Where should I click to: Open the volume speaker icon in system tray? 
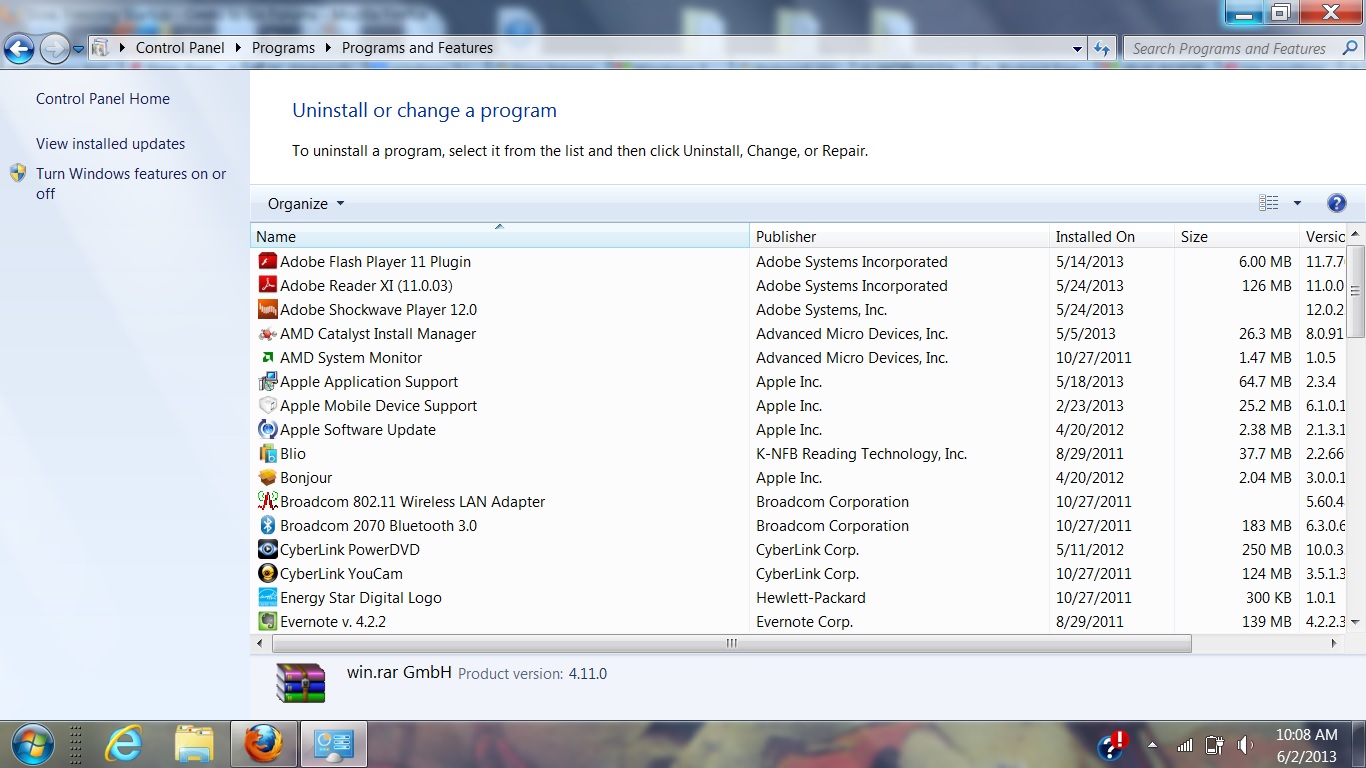pyautogui.click(x=1246, y=745)
